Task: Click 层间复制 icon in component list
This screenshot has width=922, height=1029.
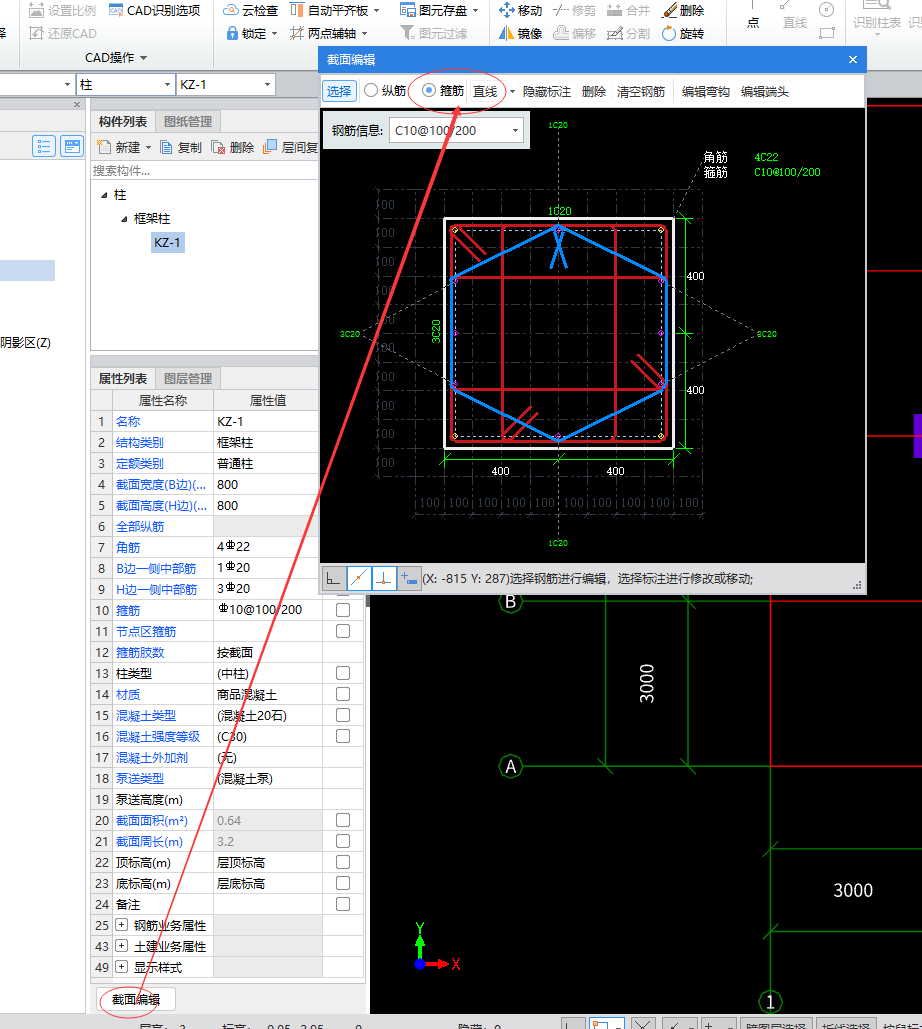Action: (270, 147)
